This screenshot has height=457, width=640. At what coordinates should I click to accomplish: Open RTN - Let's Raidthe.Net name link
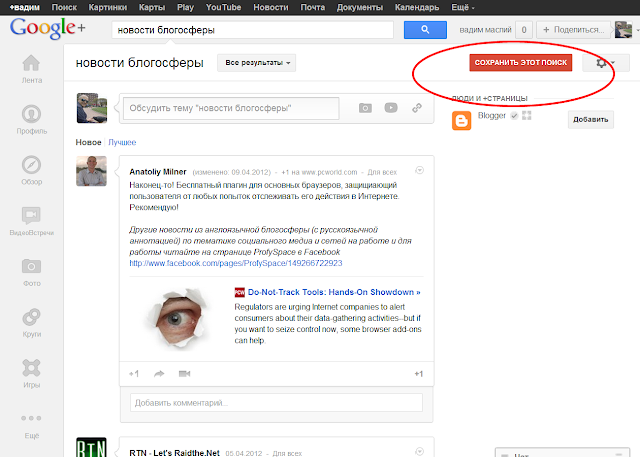click(174, 453)
